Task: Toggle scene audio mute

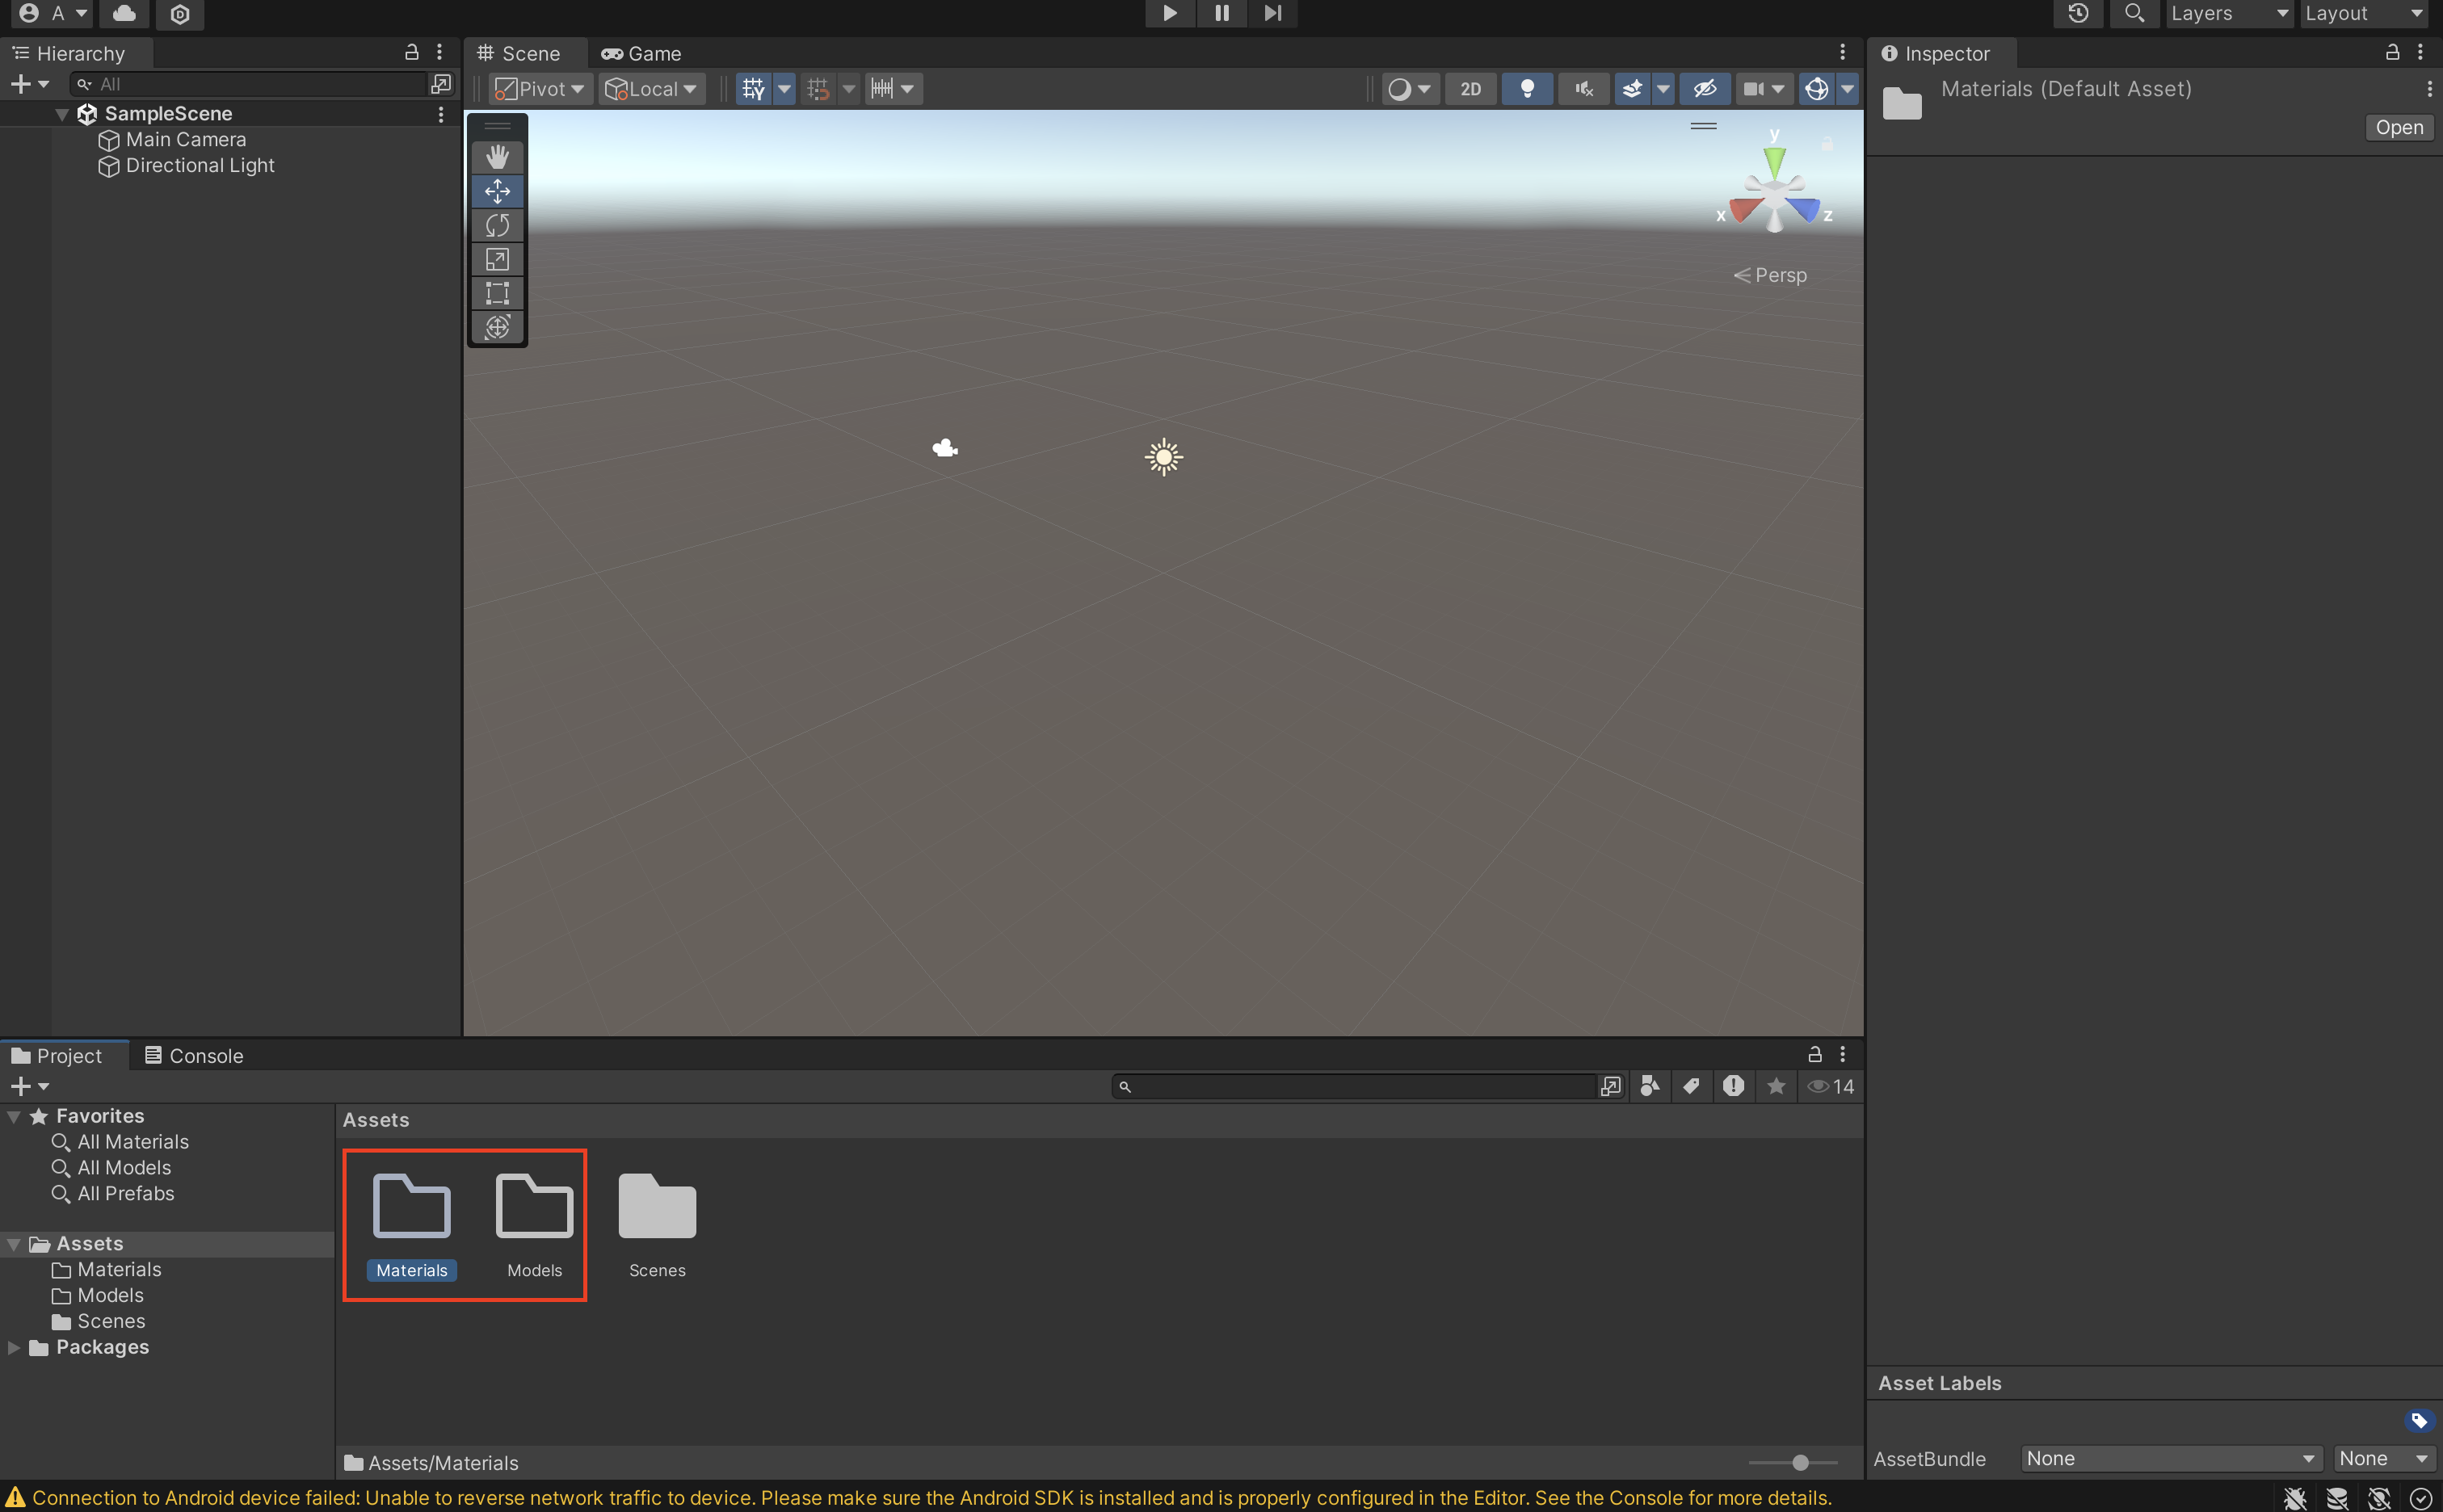Action: click(x=1583, y=89)
